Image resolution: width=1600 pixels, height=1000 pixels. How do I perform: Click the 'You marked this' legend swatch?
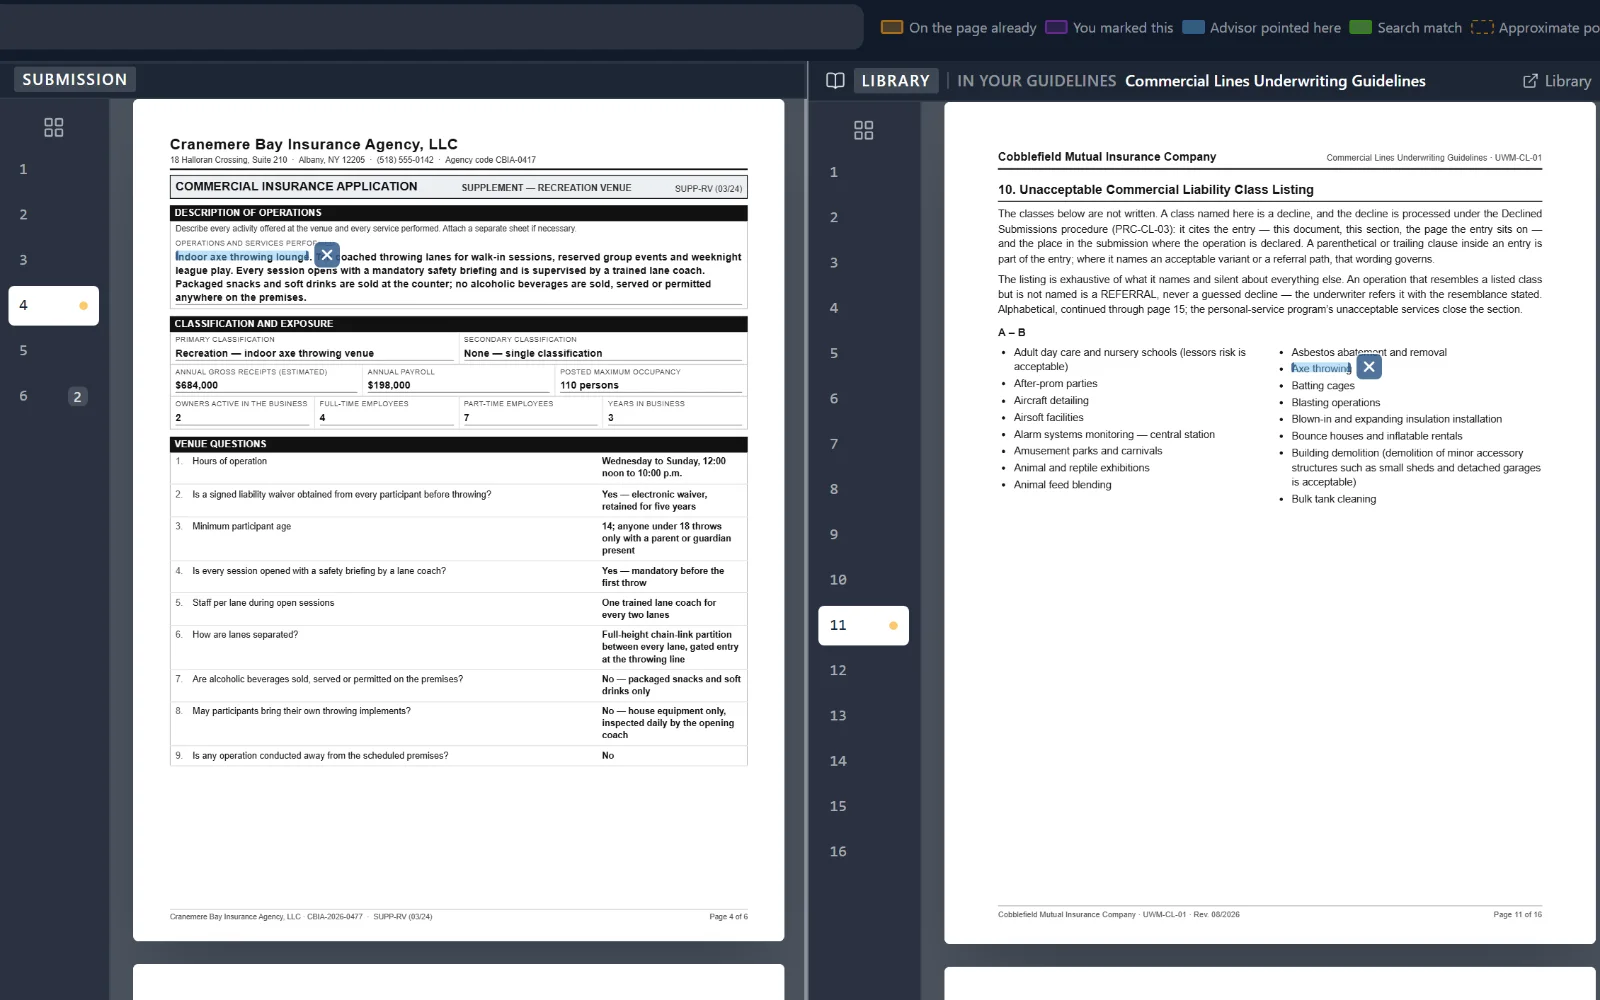point(1056,27)
